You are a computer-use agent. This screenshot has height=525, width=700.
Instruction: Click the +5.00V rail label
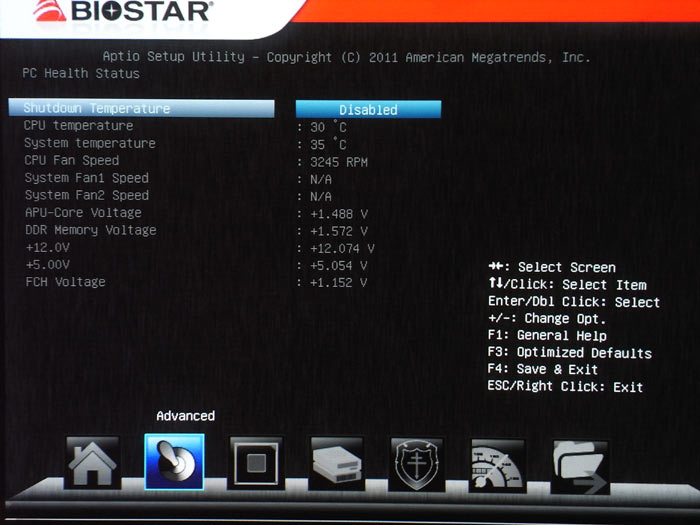click(x=47, y=265)
